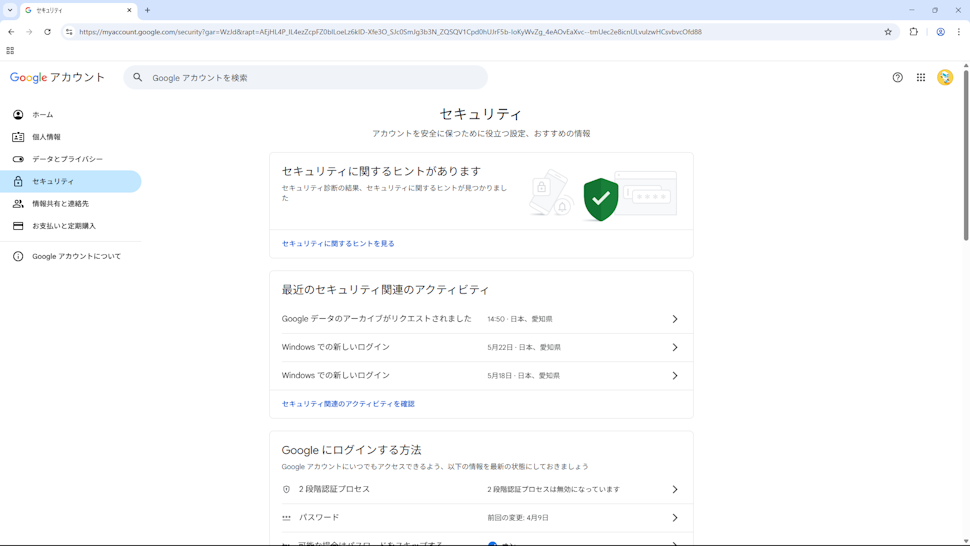The image size is (970, 546).
Task: Click 2 段階認証プロセスは無効になっています text
Action: (x=553, y=489)
